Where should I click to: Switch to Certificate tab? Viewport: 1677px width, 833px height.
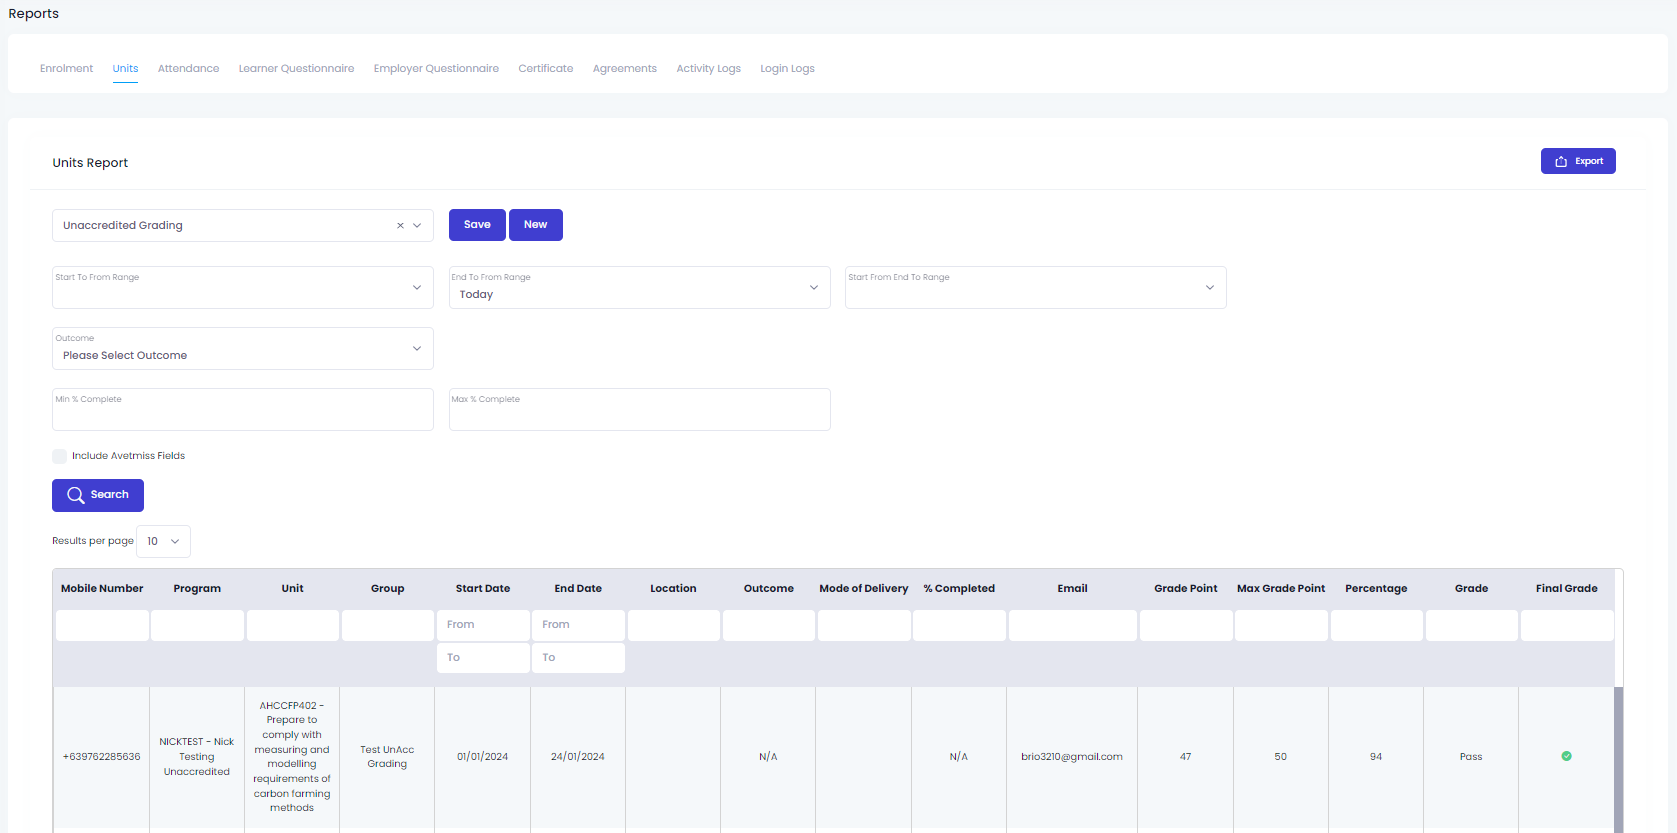point(545,69)
